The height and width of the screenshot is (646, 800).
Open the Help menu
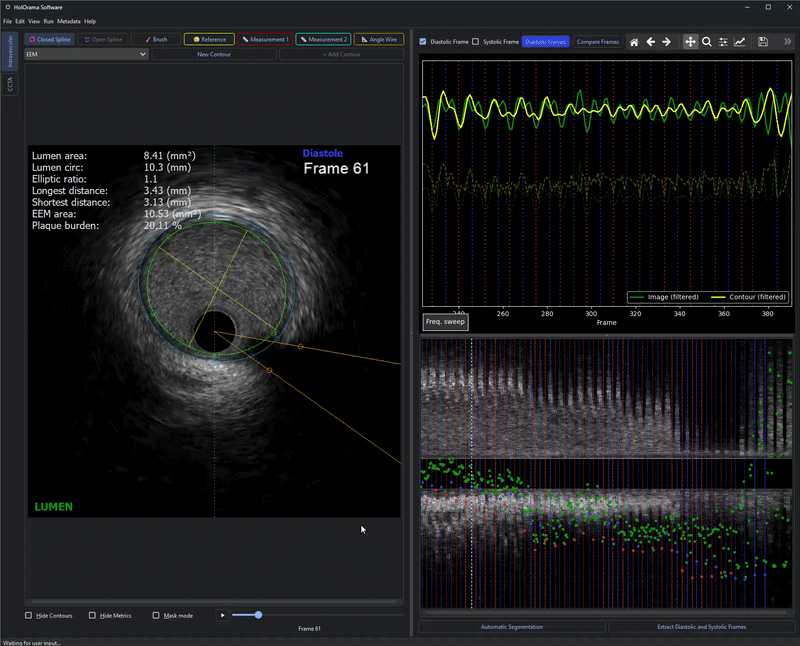click(x=90, y=21)
